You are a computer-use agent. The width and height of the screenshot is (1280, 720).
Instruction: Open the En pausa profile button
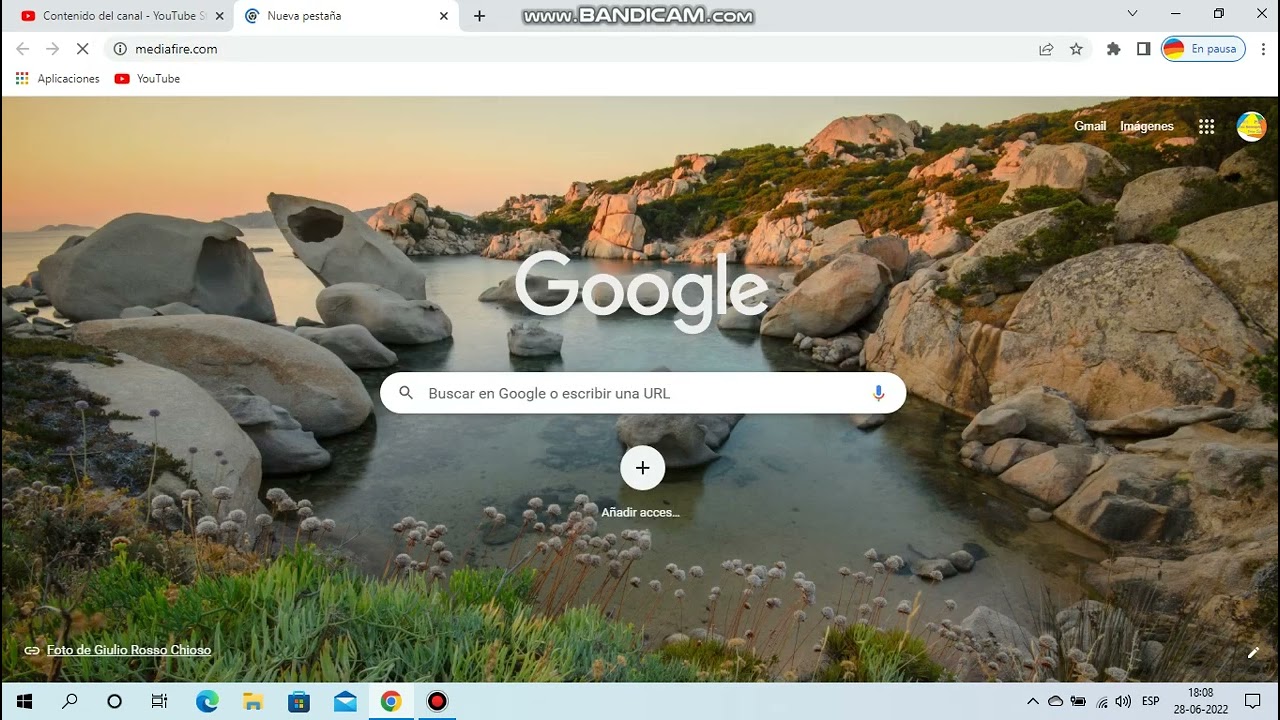point(1203,49)
